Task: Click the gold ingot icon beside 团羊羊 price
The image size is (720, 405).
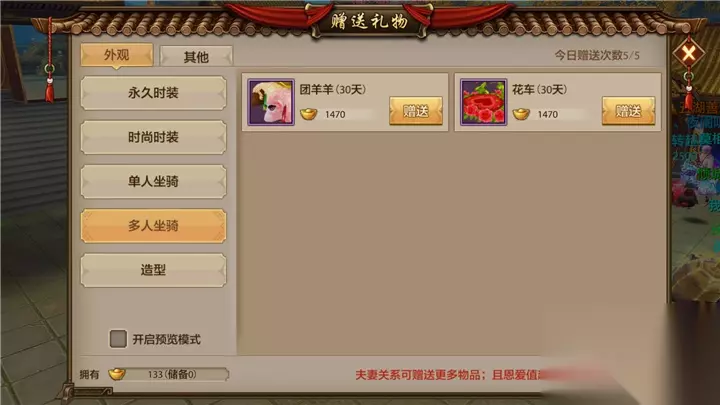Action: pyautogui.click(x=309, y=114)
